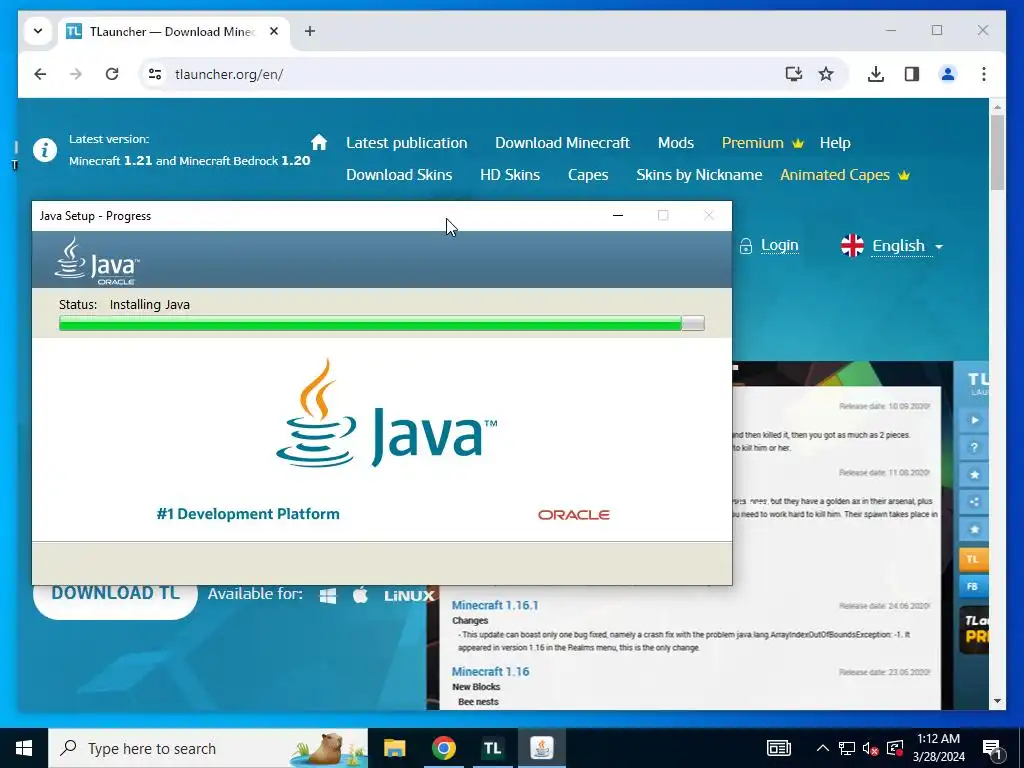Click the LINUX platform logo
Screen dimensions: 1024x768
pos(409,596)
